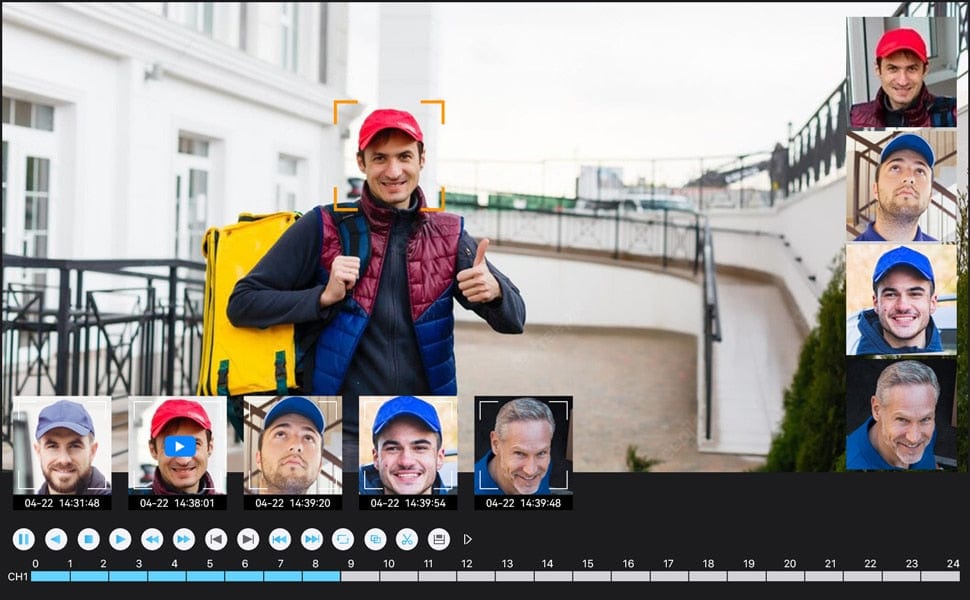Step forward one frame with gray icon
The width and height of the screenshot is (970, 600).
248,539
